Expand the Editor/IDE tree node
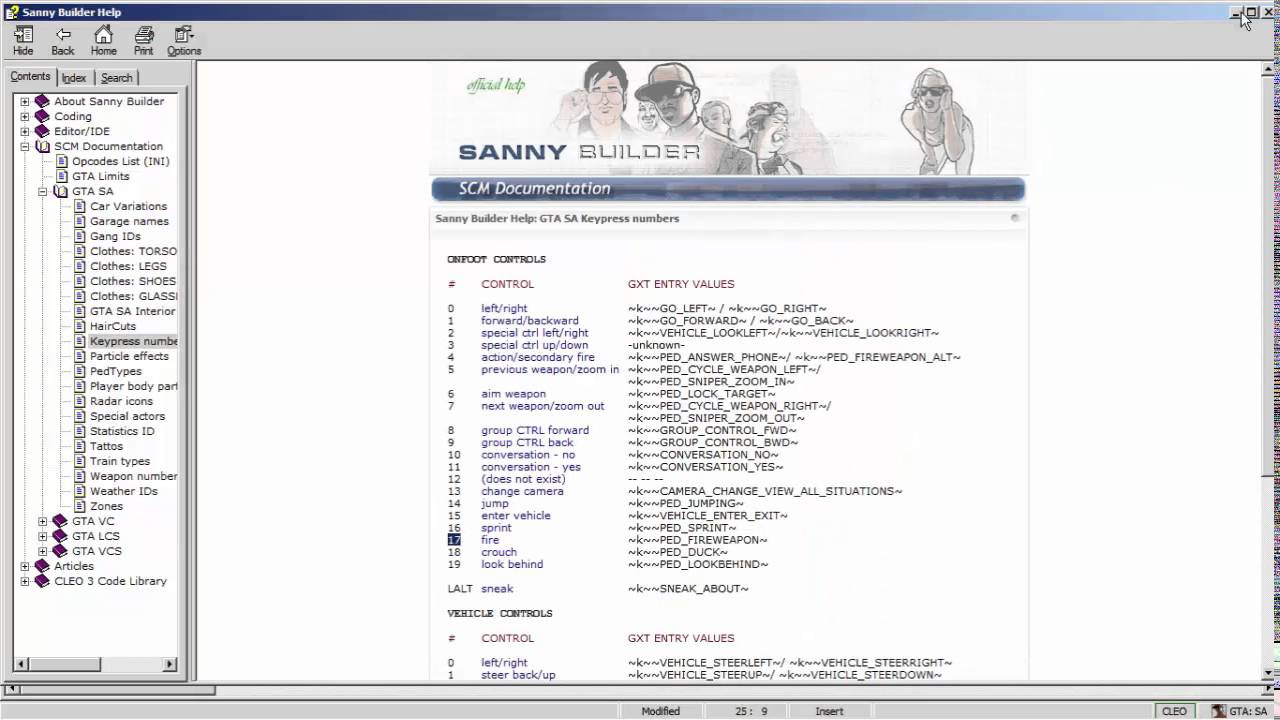 tap(25, 131)
